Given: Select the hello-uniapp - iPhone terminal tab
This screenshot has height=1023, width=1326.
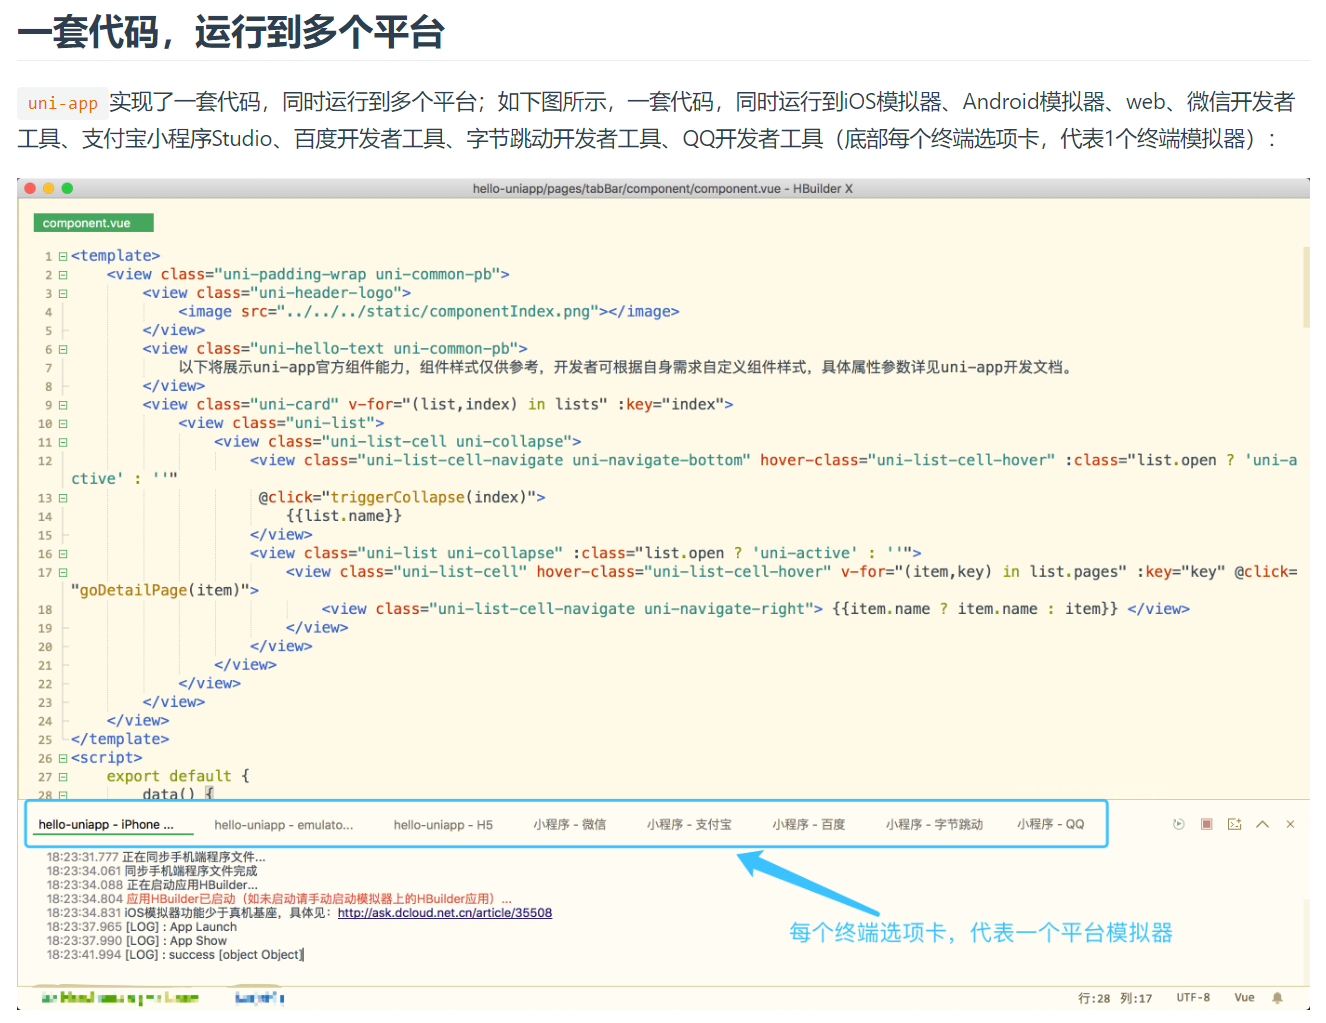Looking at the screenshot, I should [x=106, y=825].
